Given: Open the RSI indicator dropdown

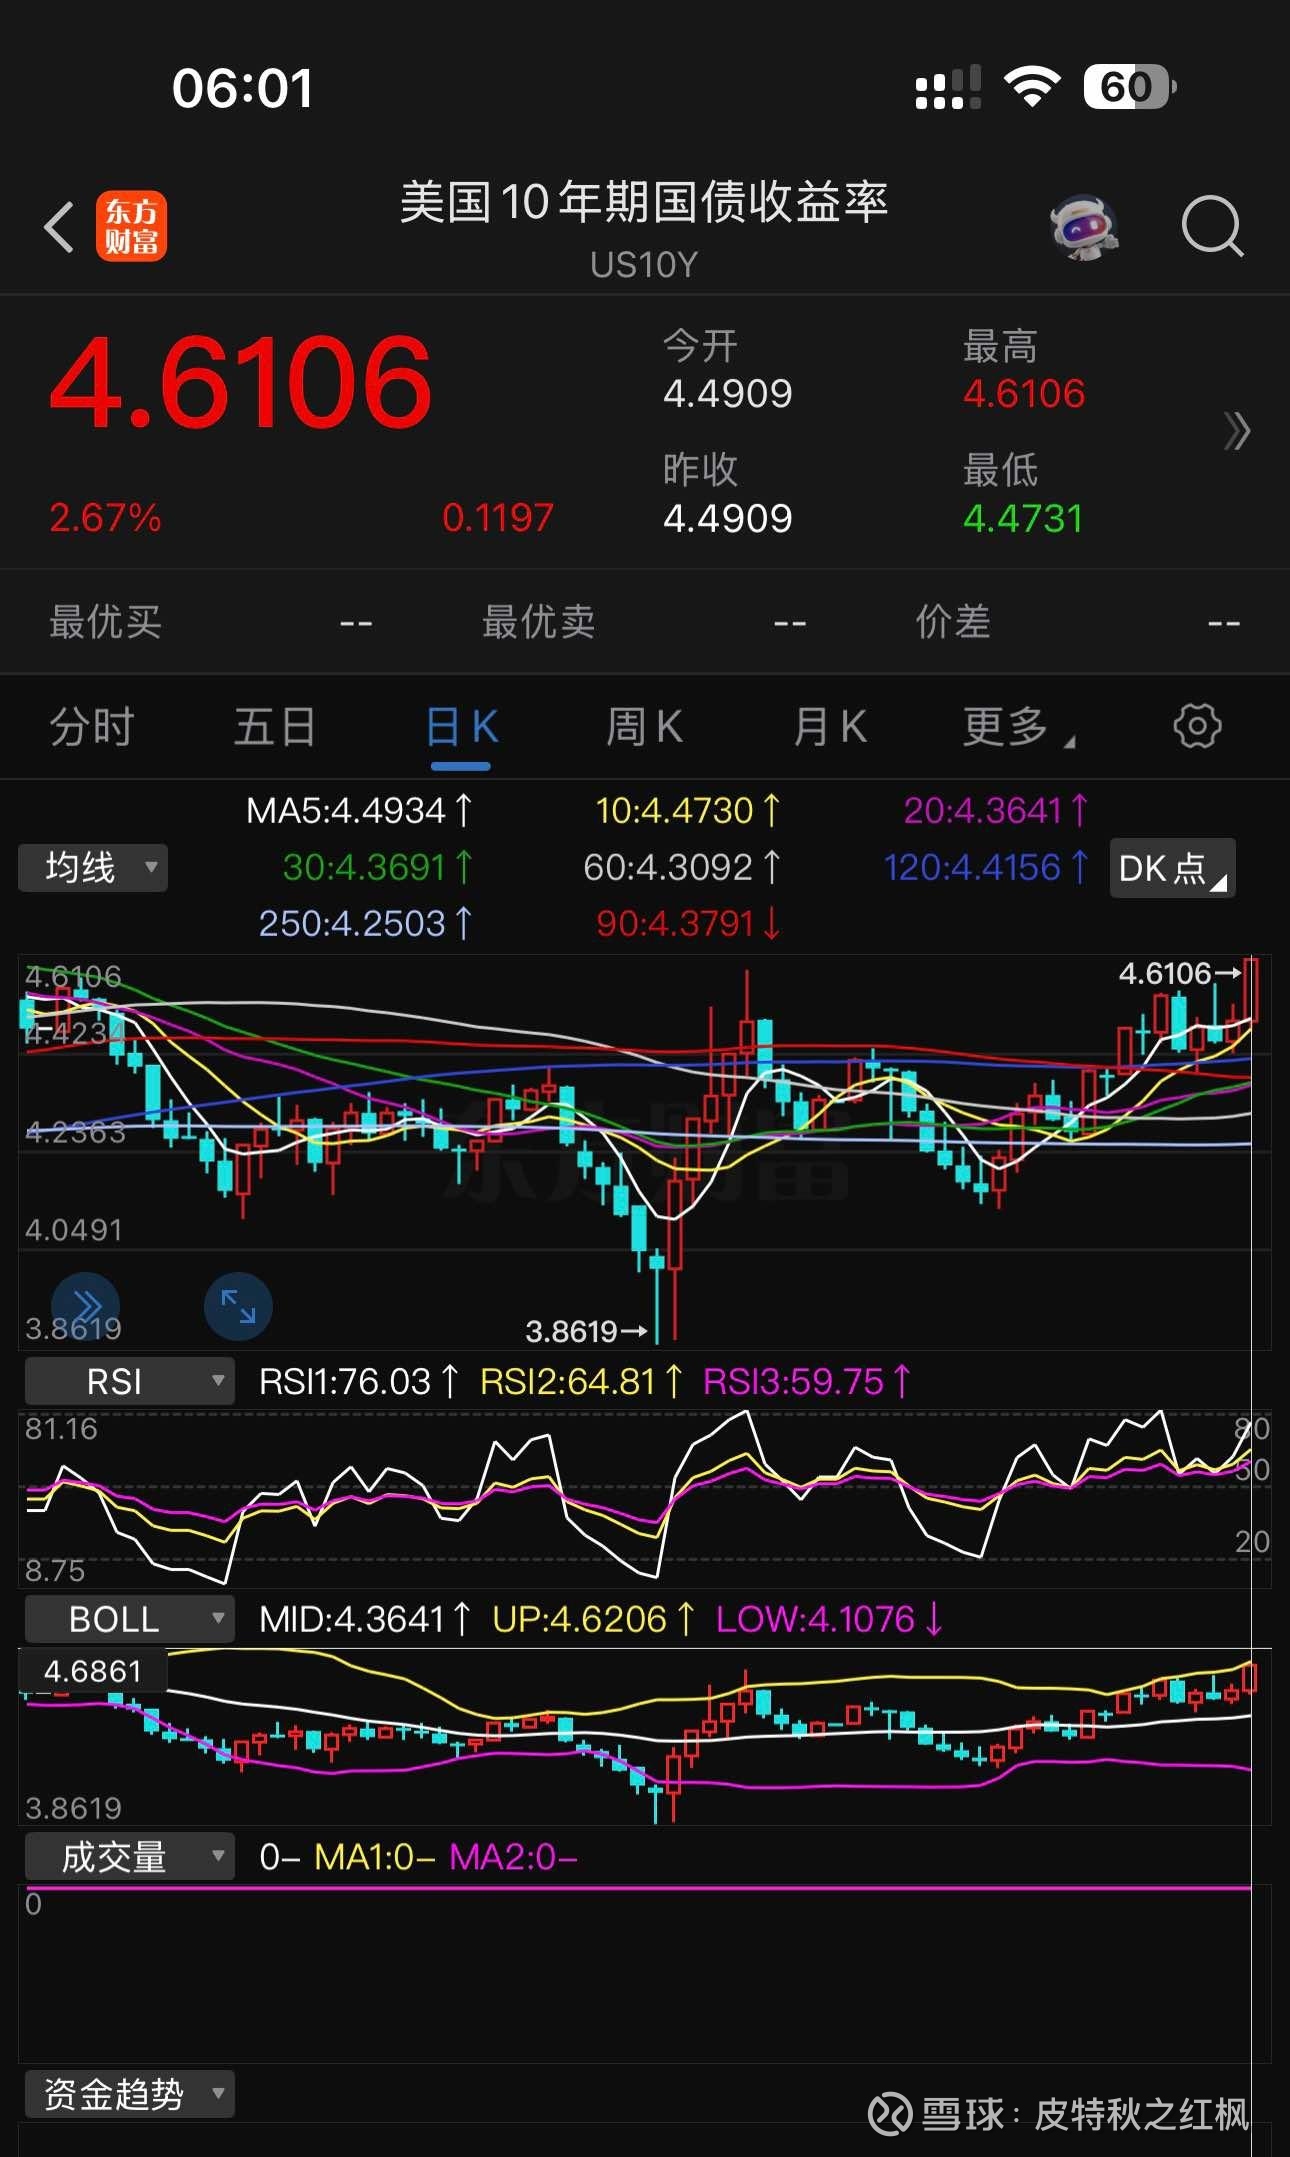Looking at the screenshot, I should tap(129, 1381).
